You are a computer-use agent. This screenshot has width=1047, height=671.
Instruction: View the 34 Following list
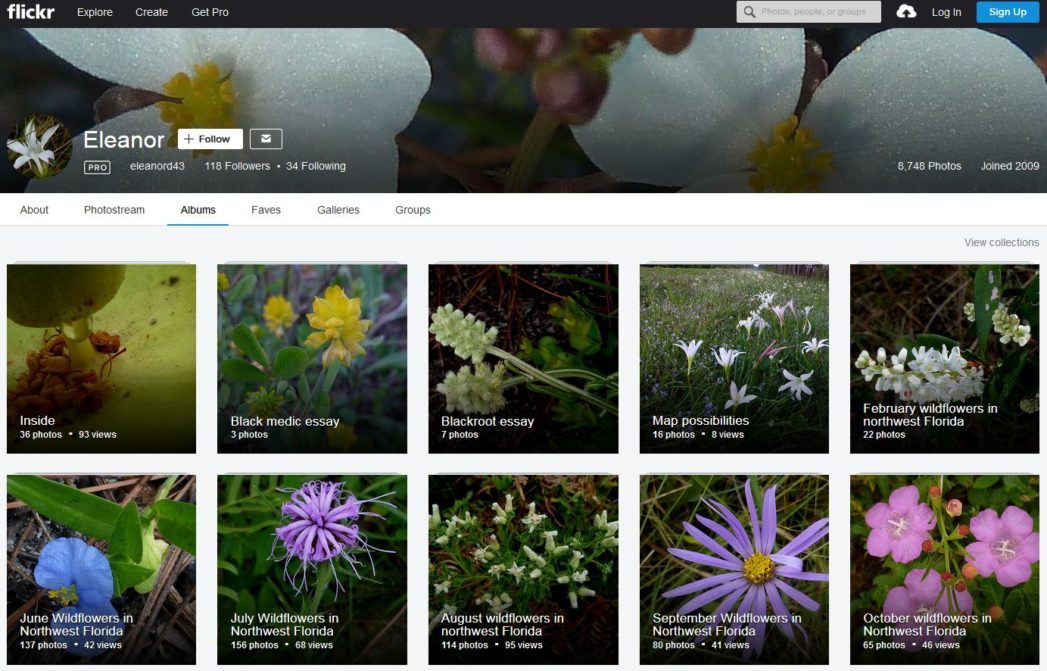(x=316, y=166)
